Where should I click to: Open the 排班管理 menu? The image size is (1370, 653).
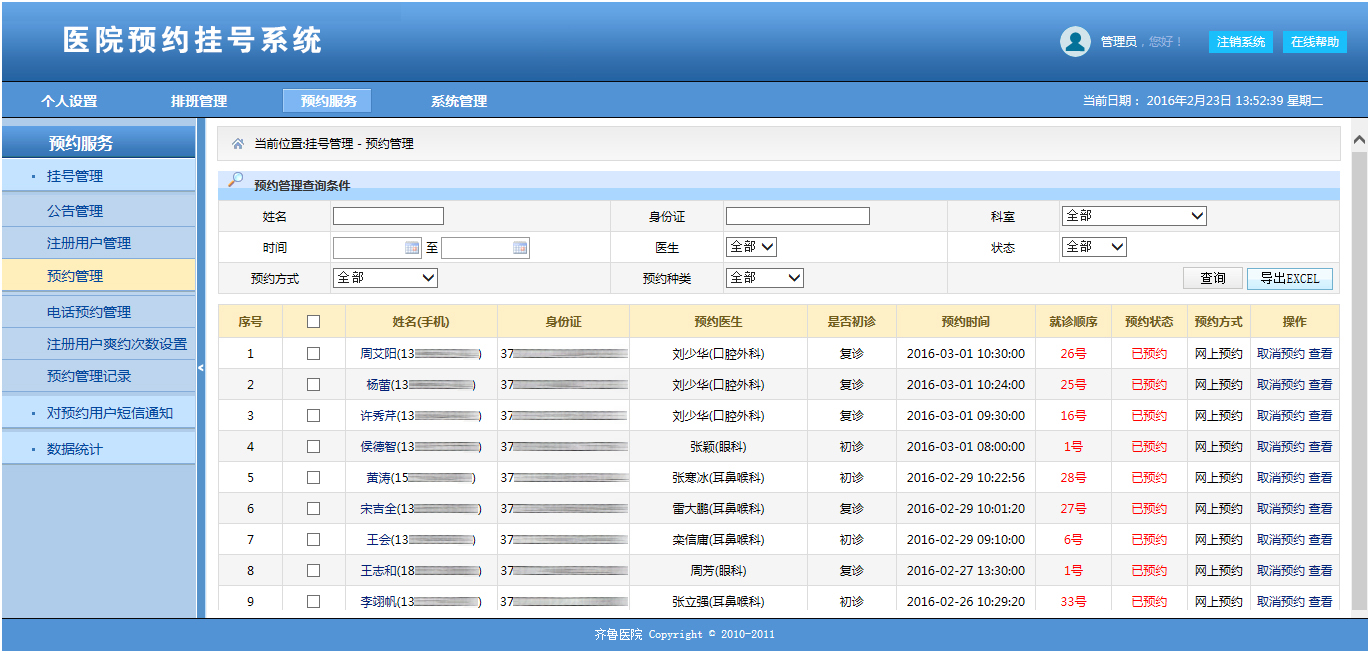pyautogui.click(x=199, y=101)
